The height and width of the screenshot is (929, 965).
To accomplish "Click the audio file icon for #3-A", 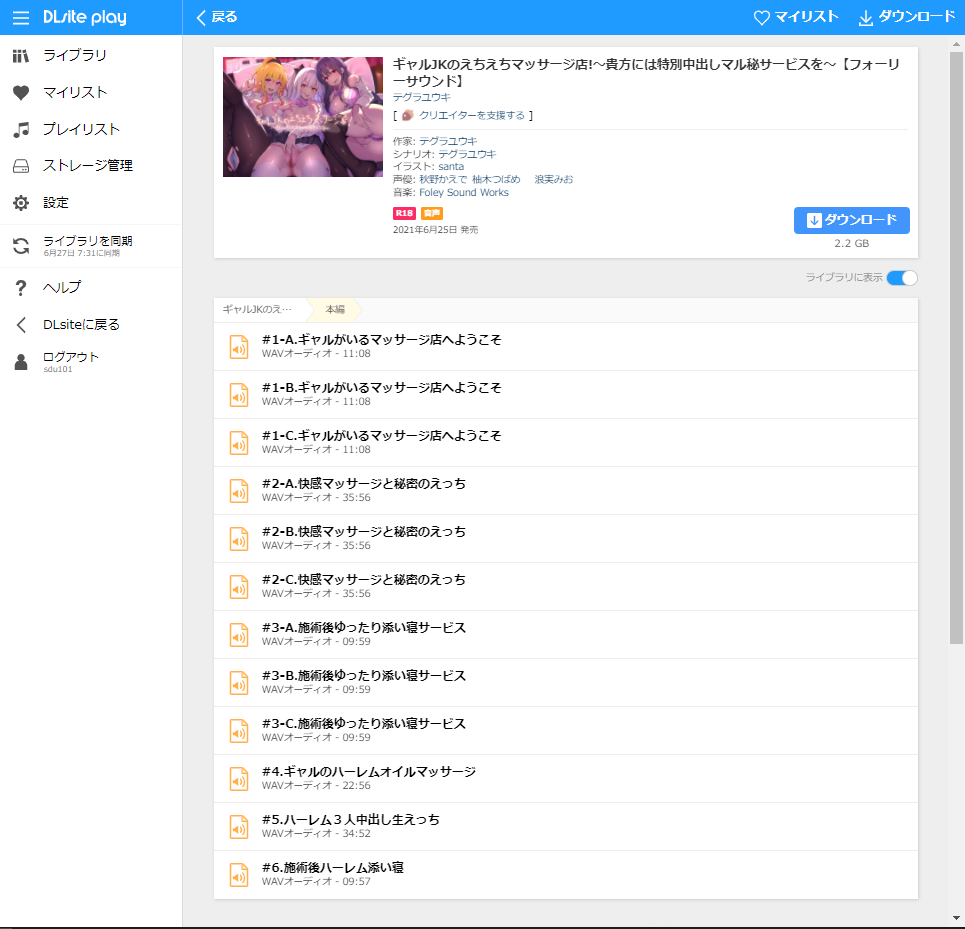I will (x=239, y=635).
